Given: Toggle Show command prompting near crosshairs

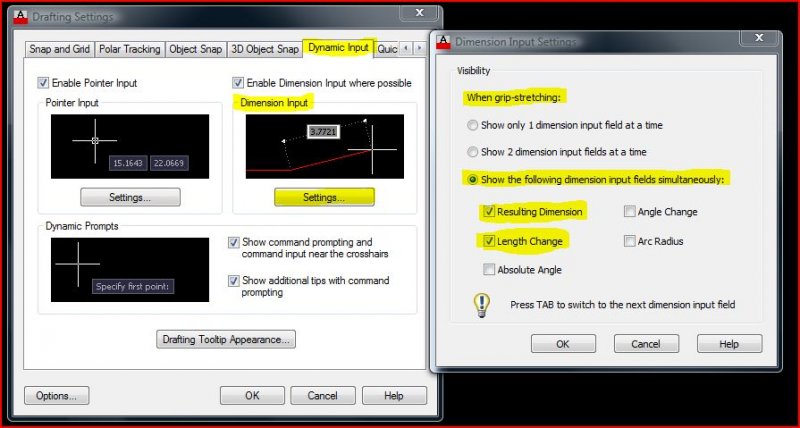Looking at the screenshot, I should [x=234, y=242].
